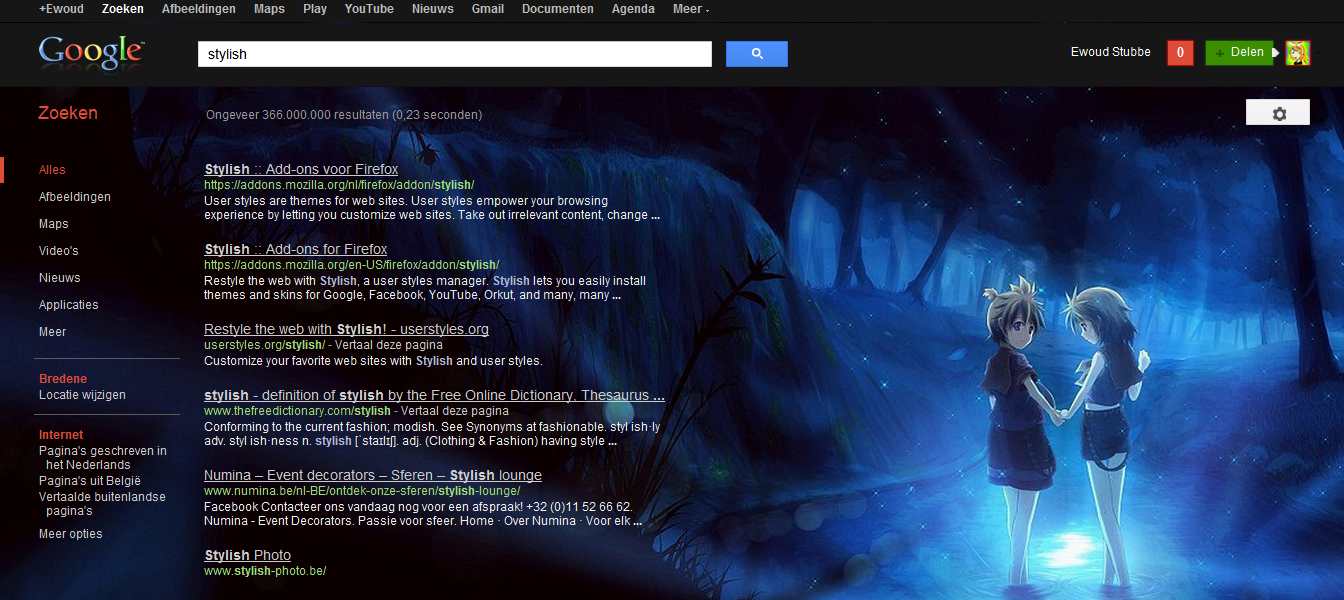Open the Free Online Dictionary stylish definition

(x=434, y=395)
